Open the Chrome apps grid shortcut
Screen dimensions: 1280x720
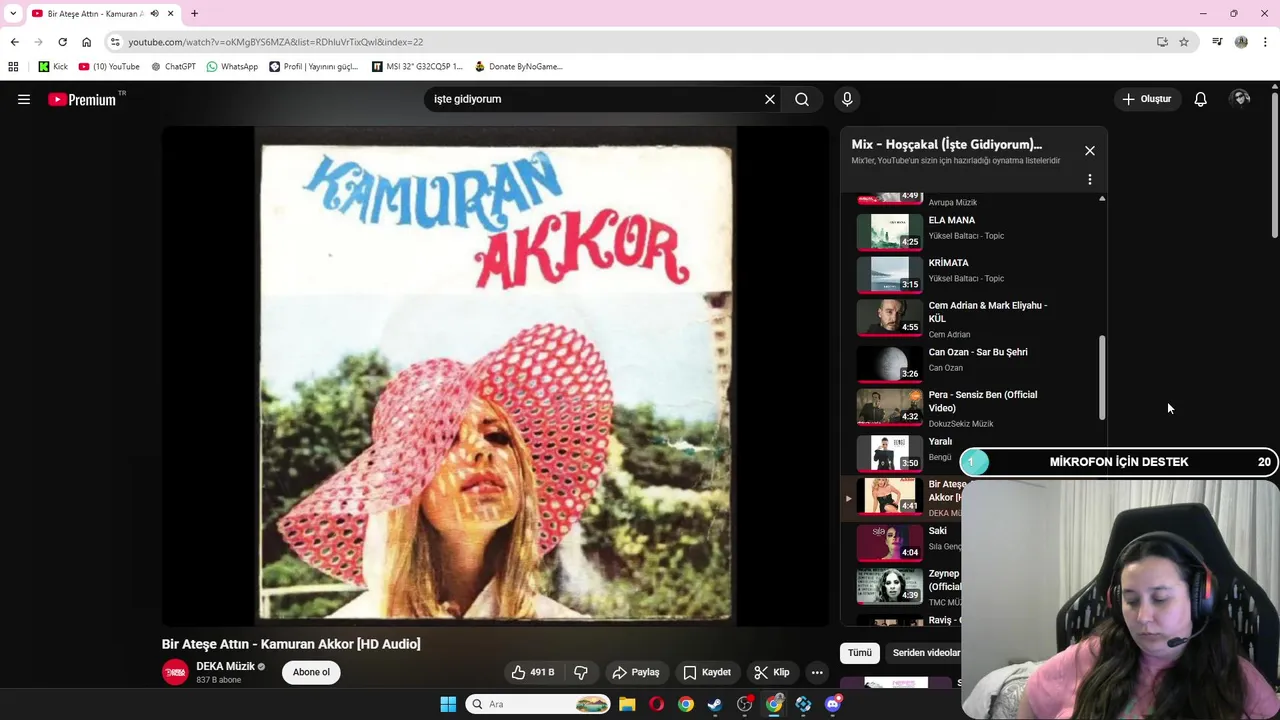13,66
